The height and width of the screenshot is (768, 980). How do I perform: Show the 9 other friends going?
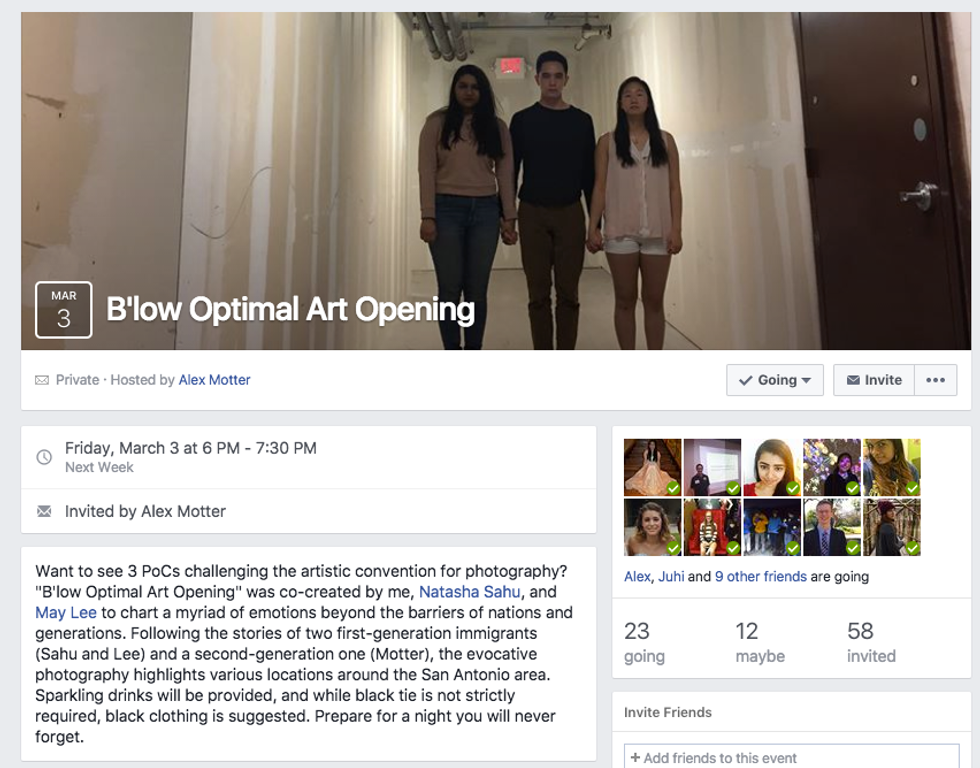(761, 576)
